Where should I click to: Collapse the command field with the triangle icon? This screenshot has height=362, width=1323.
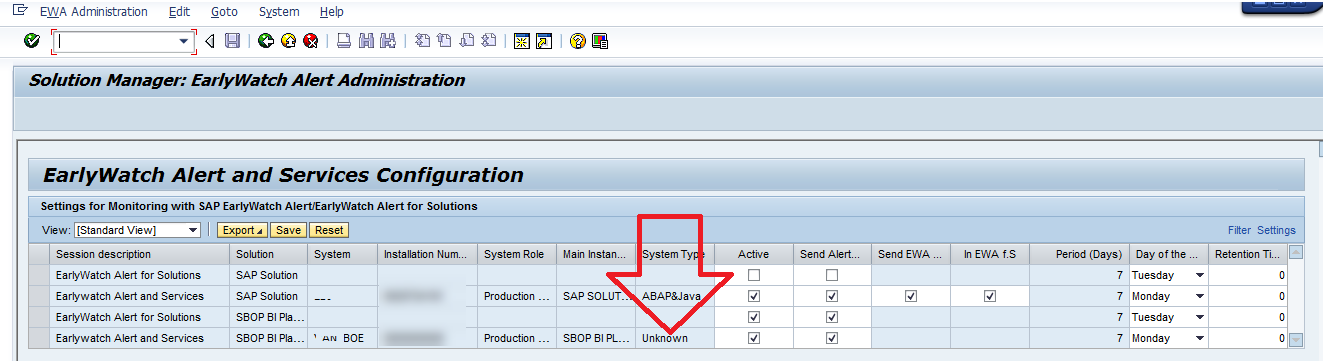pos(210,41)
